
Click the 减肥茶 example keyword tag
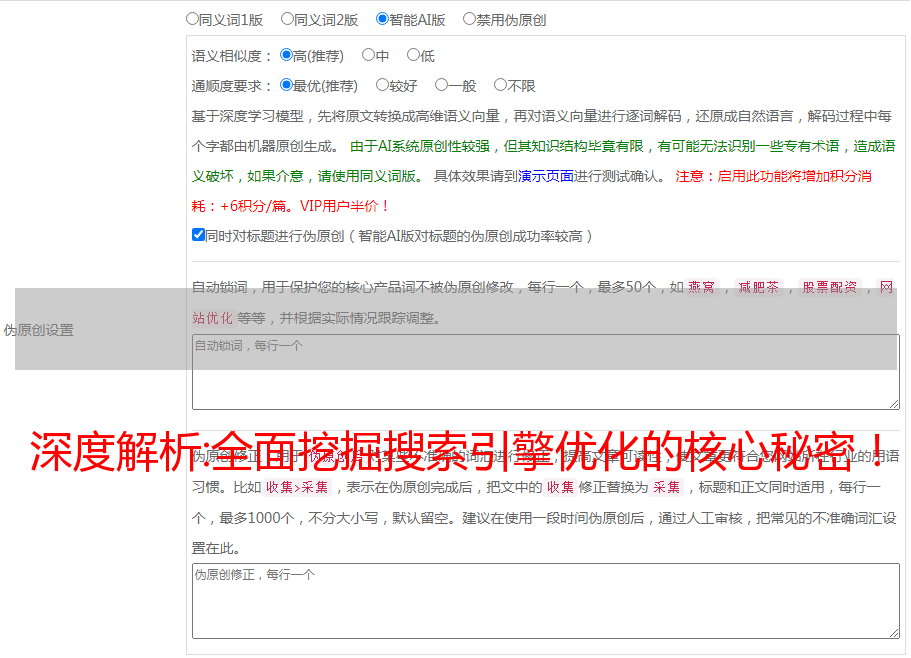(758, 287)
